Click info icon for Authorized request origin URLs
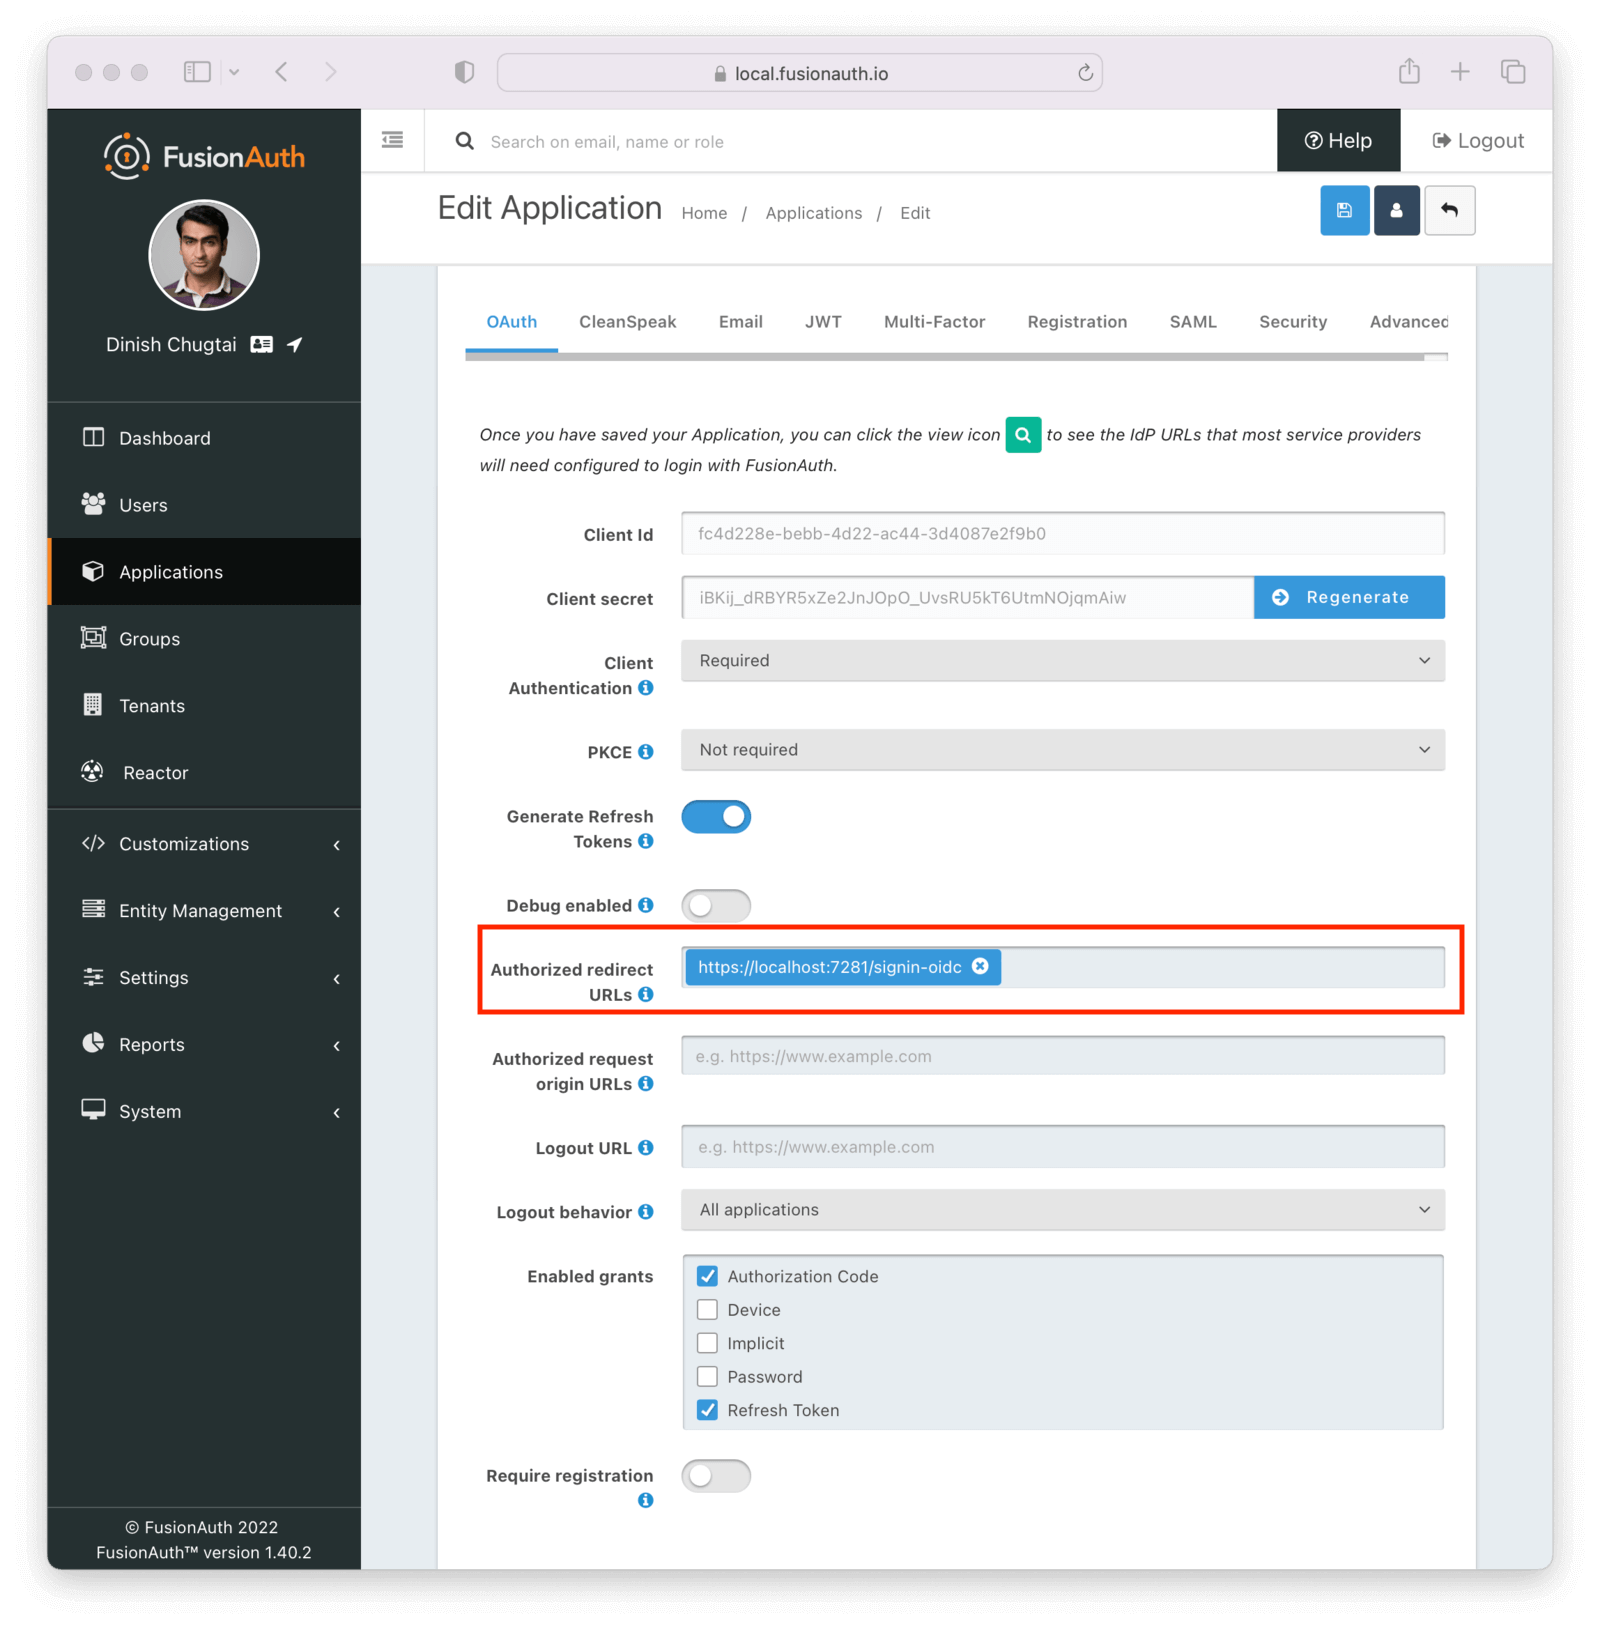The height and width of the screenshot is (1628, 1600). click(646, 1083)
